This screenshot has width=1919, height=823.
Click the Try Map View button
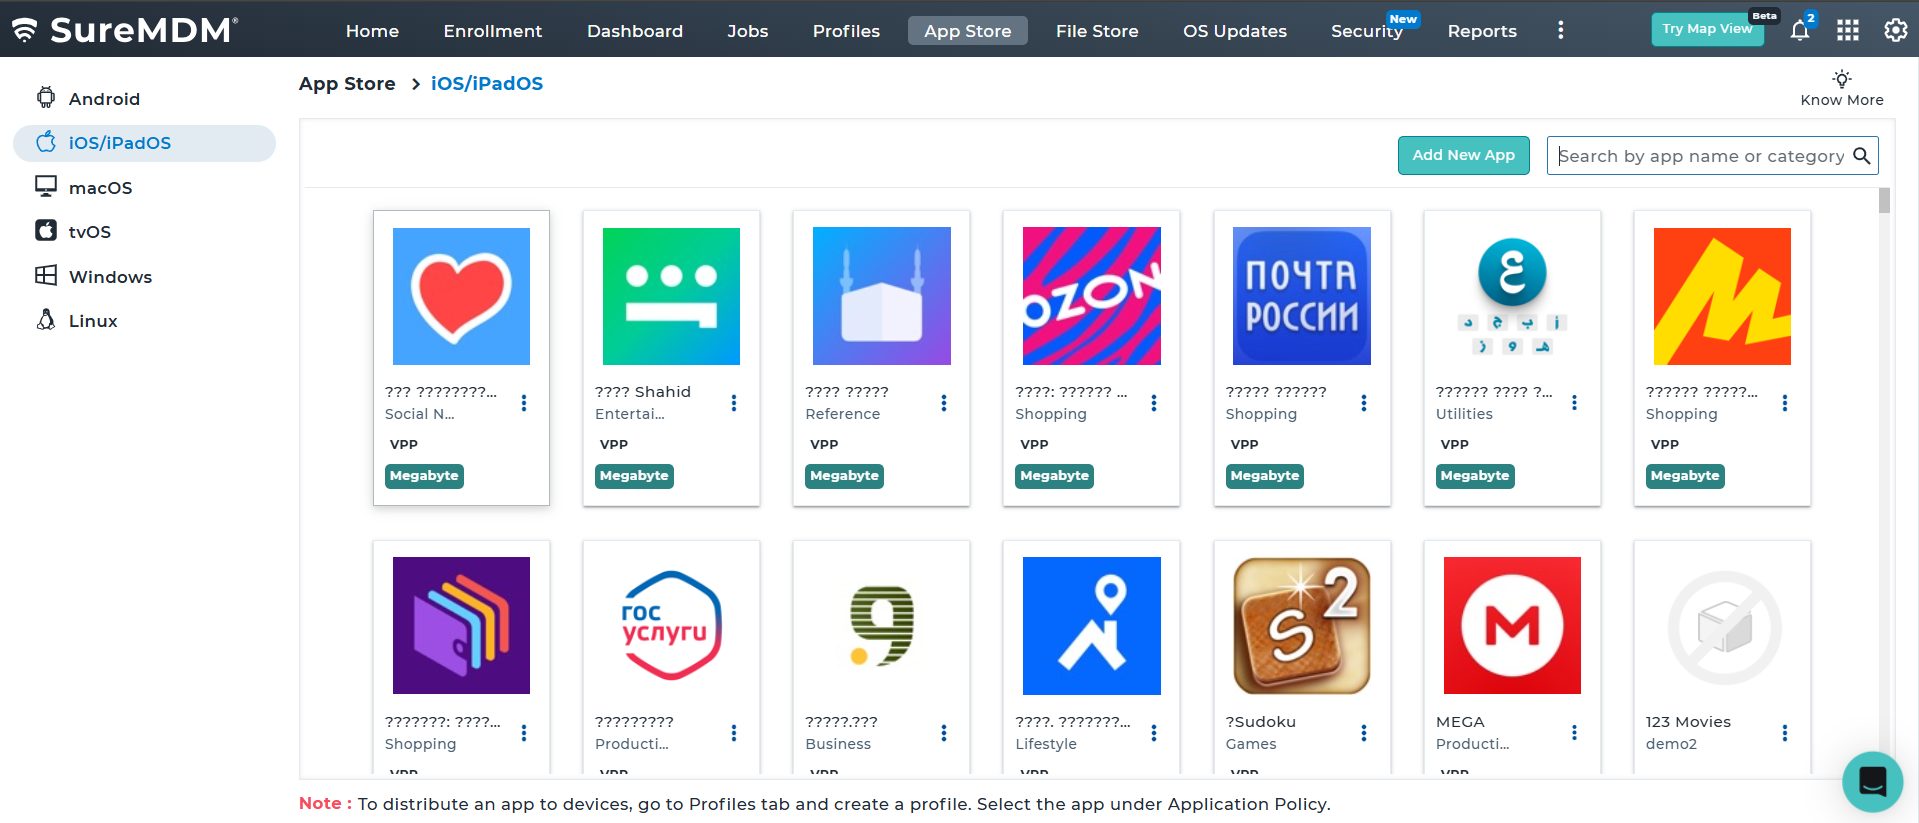coord(1706,29)
